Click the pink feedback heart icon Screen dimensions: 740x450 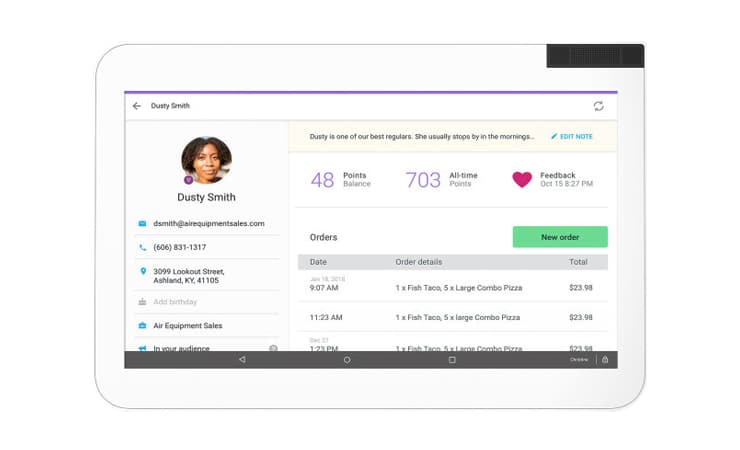coord(522,180)
